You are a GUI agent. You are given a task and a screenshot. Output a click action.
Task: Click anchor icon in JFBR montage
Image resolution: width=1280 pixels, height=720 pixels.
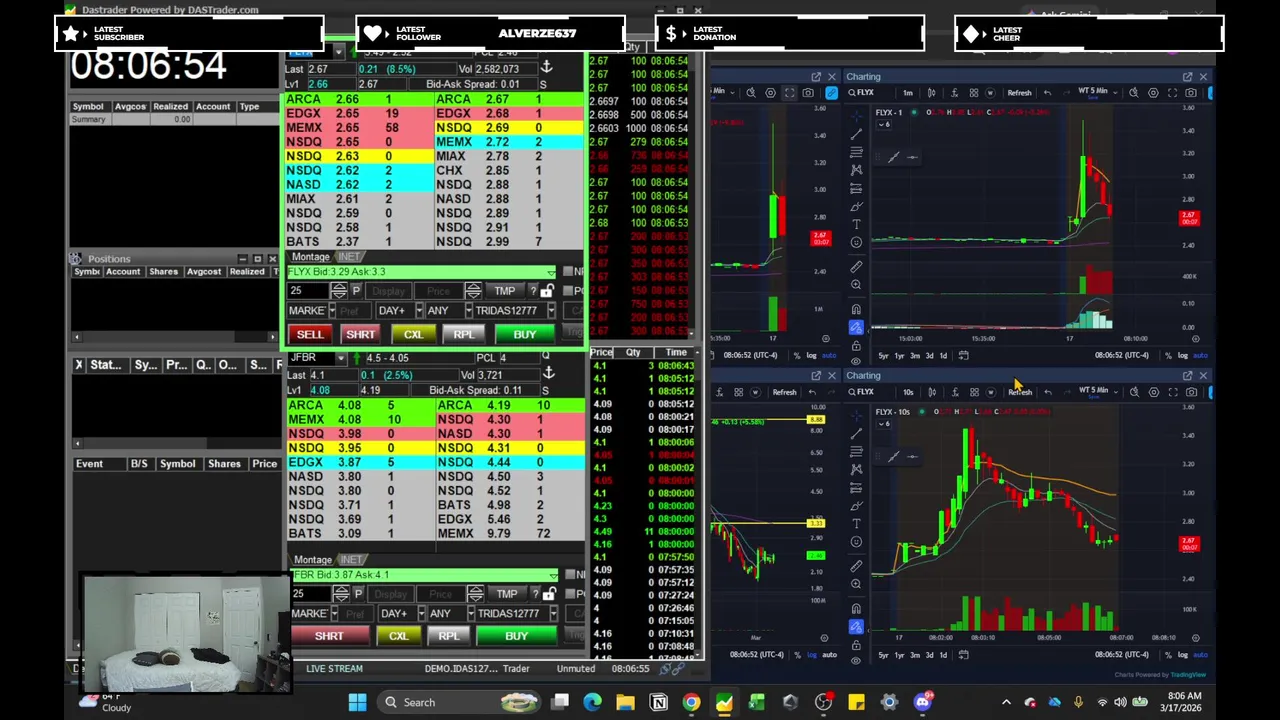548,374
